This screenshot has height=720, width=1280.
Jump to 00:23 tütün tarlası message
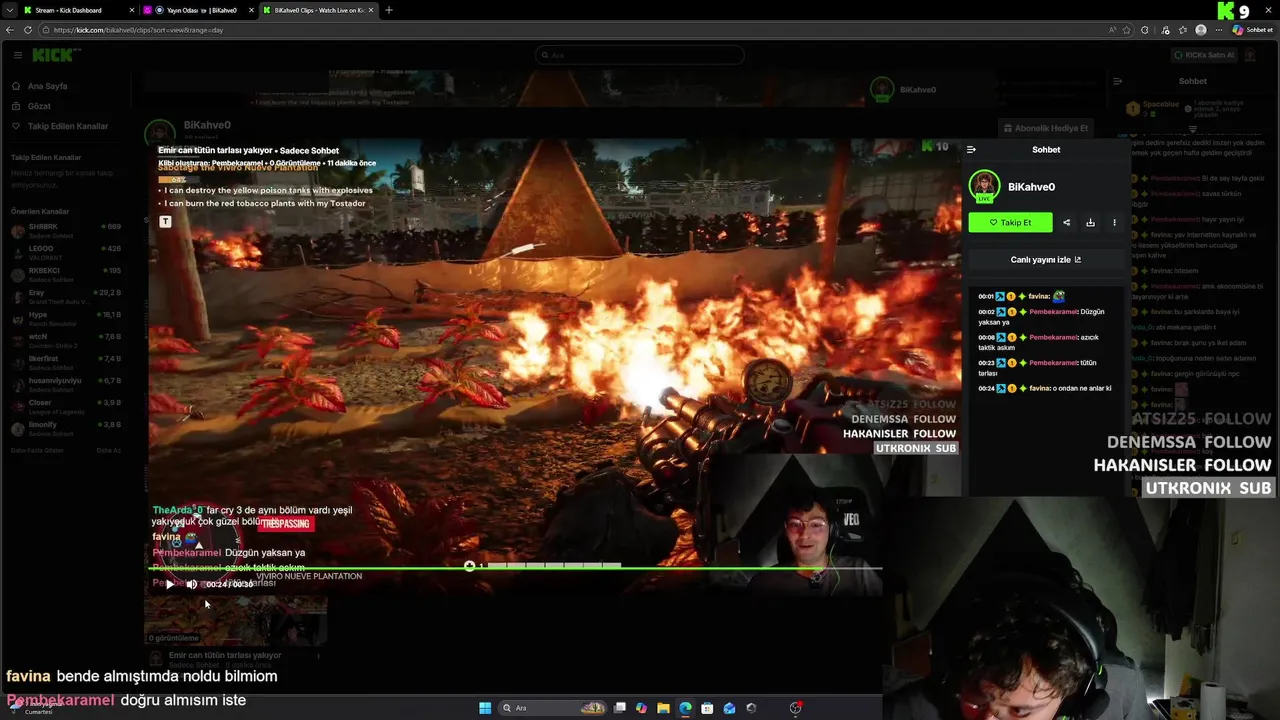pyautogui.click(x=1046, y=368)
